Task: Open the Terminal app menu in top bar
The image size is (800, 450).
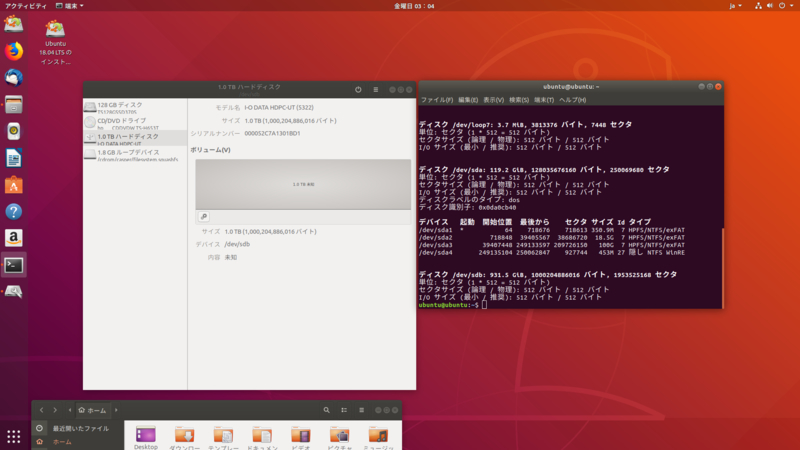Action: coord(69,6)
